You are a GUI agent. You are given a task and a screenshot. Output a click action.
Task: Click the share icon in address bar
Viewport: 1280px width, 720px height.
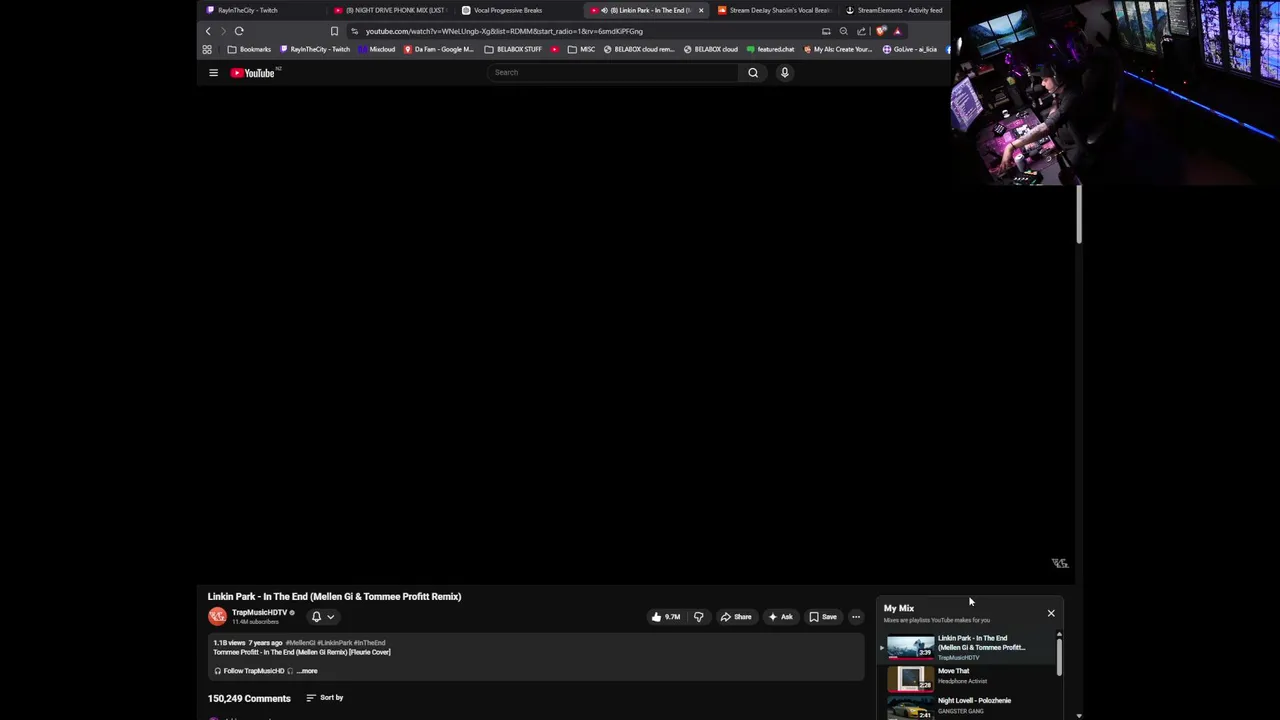tap(861, 31)
